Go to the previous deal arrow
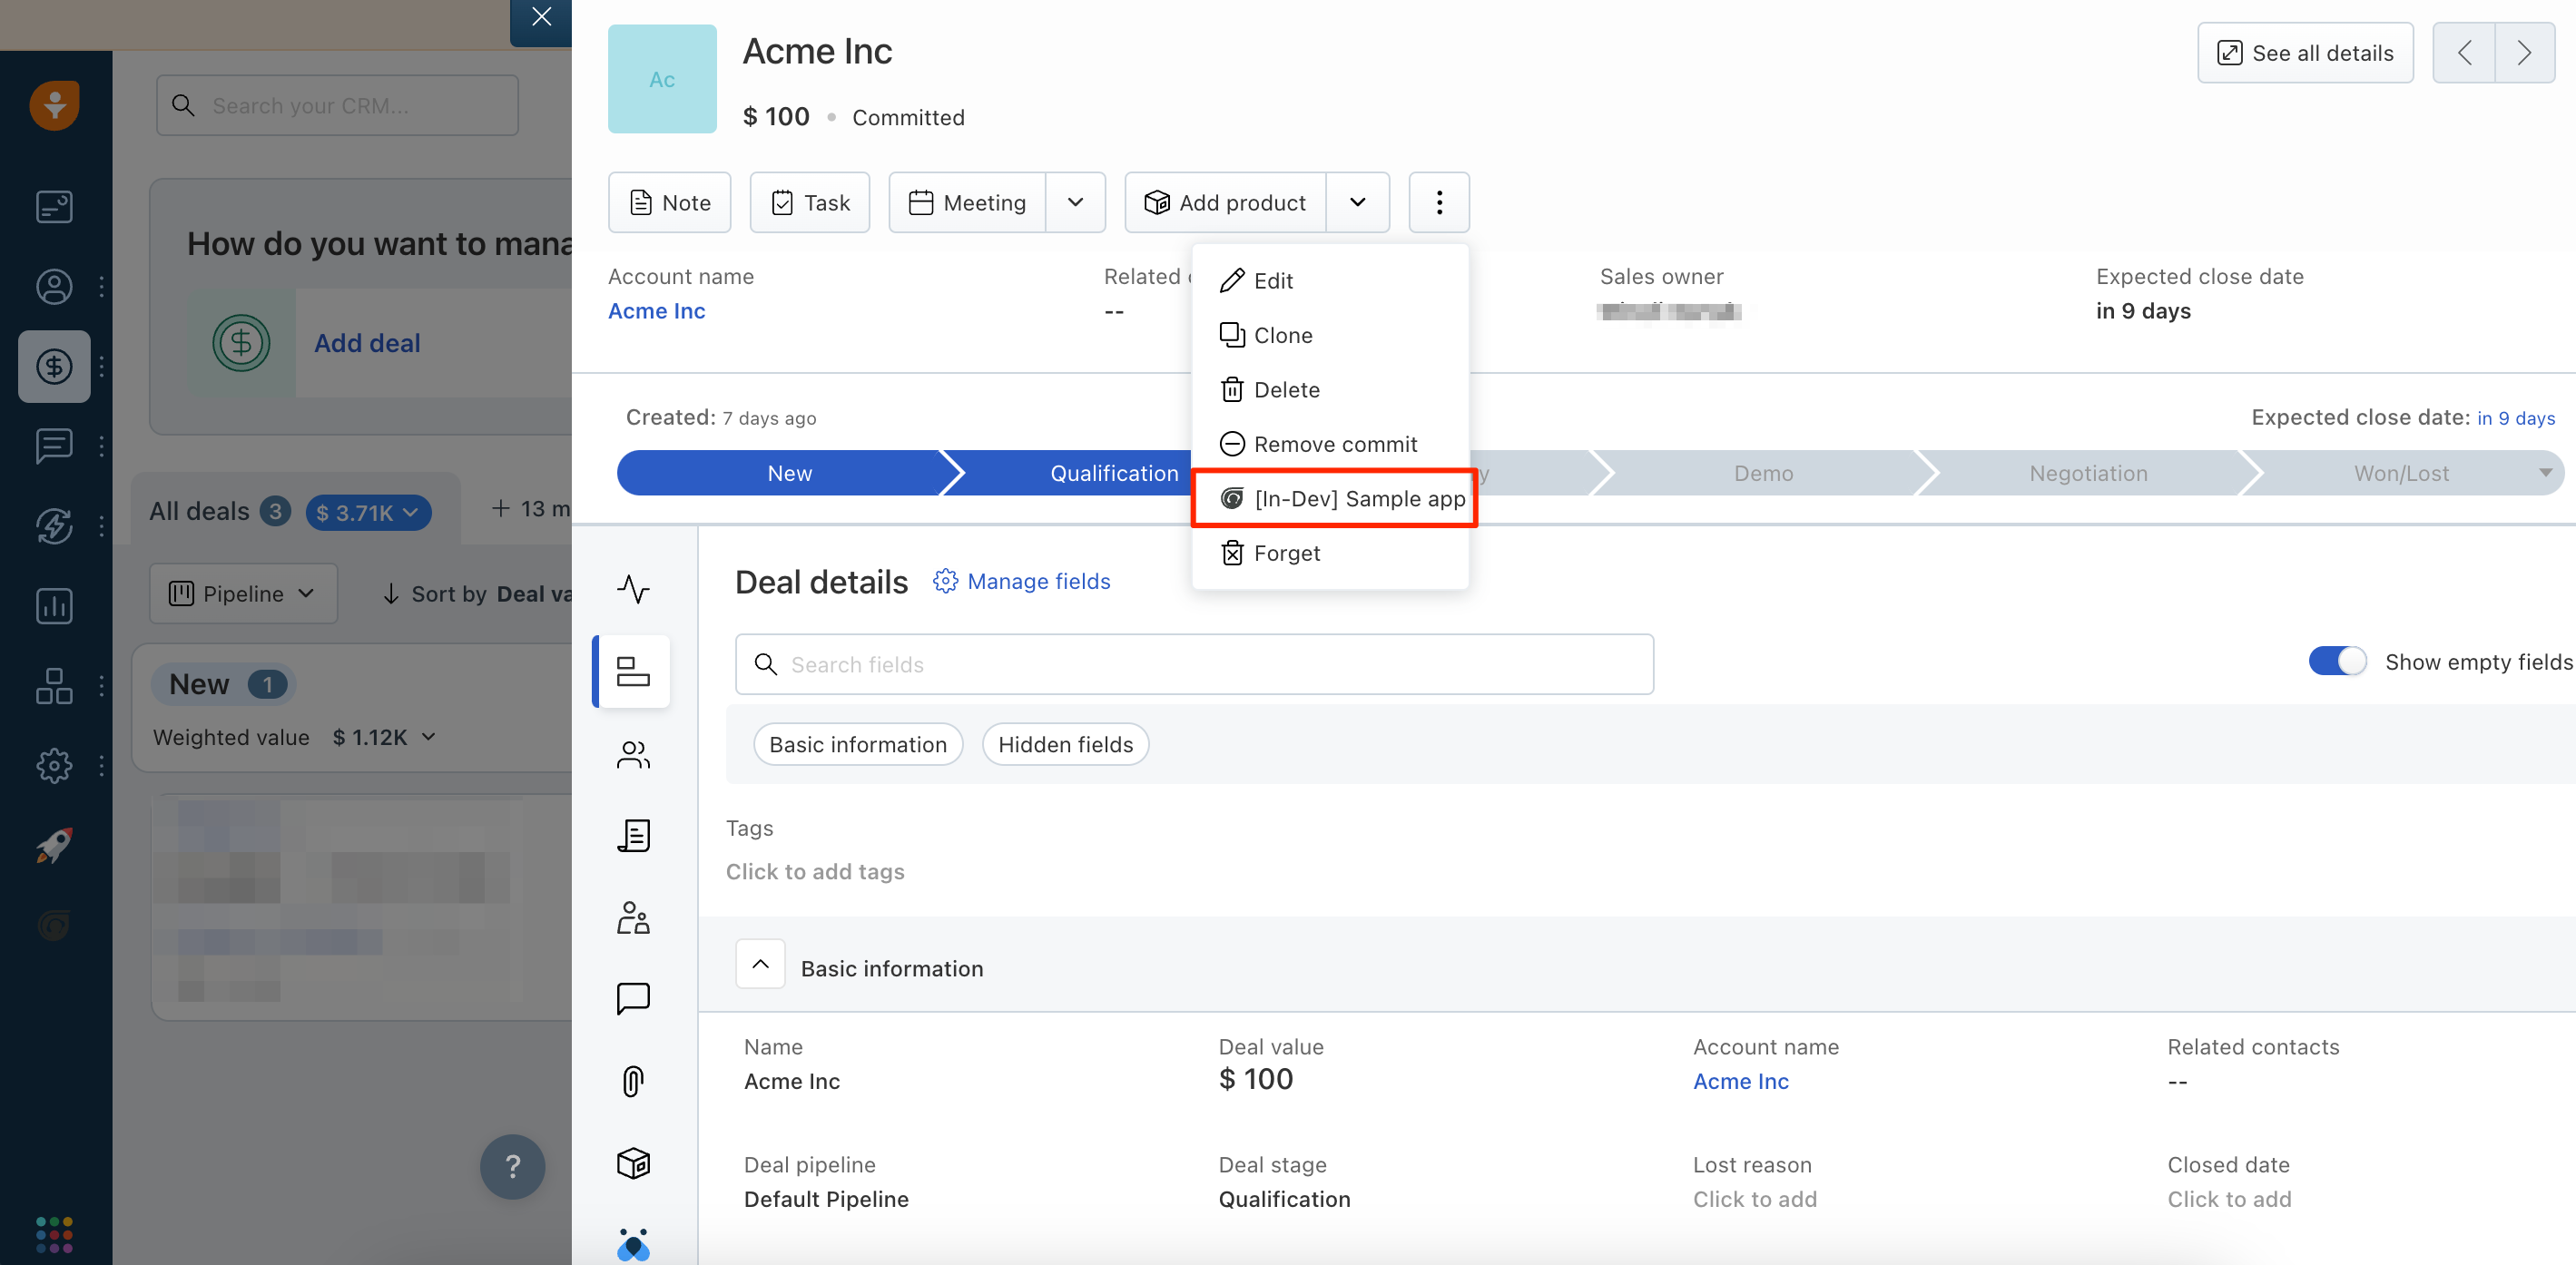The image size is (2576, 1265). pos(2464,53)
